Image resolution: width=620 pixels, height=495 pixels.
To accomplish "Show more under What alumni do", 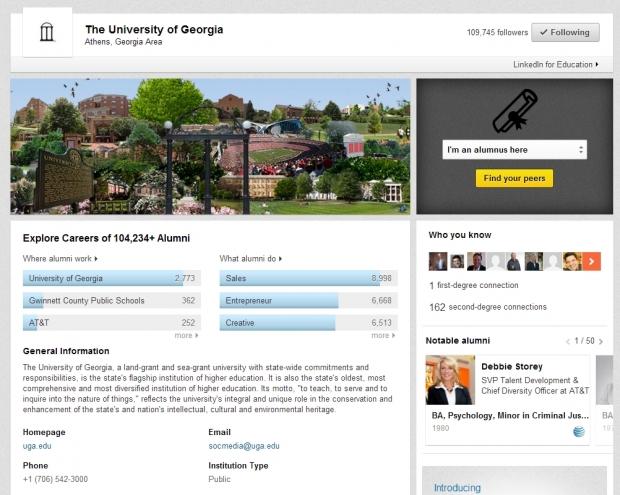I will point(383,335).
